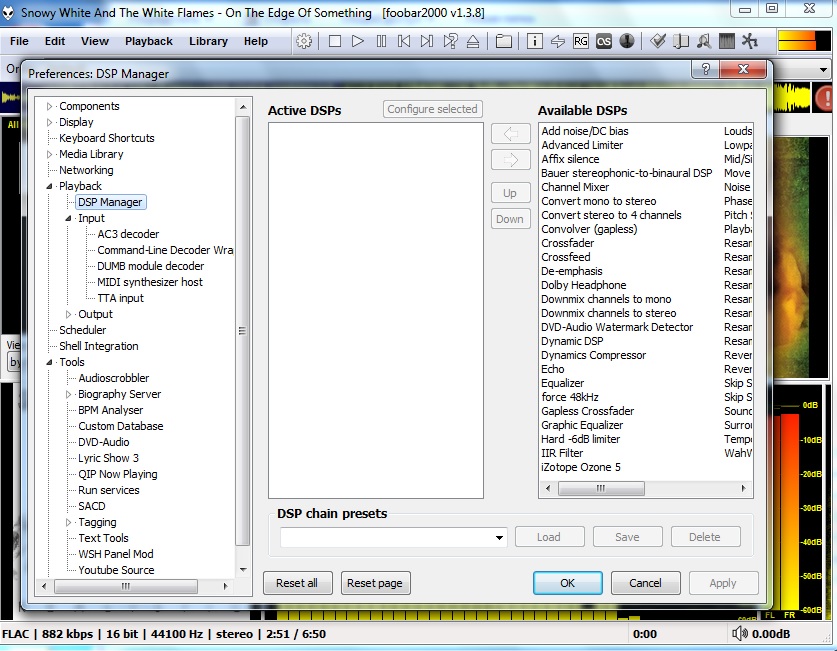This screenshot has height=651, width=837.
Task: Open the Help menu
Action: coord(256,41)
